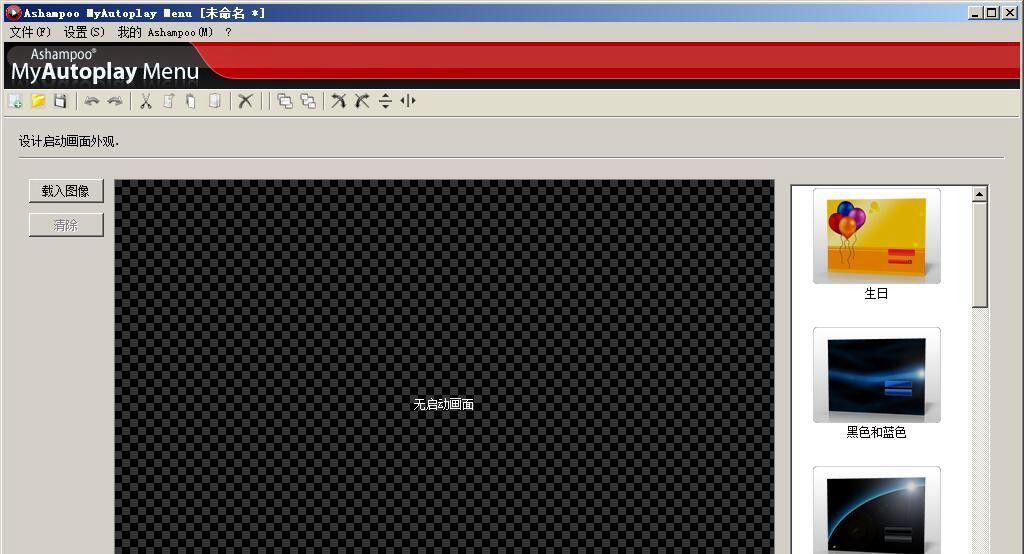Click the duplicate page icon after paste

[214, 101]
